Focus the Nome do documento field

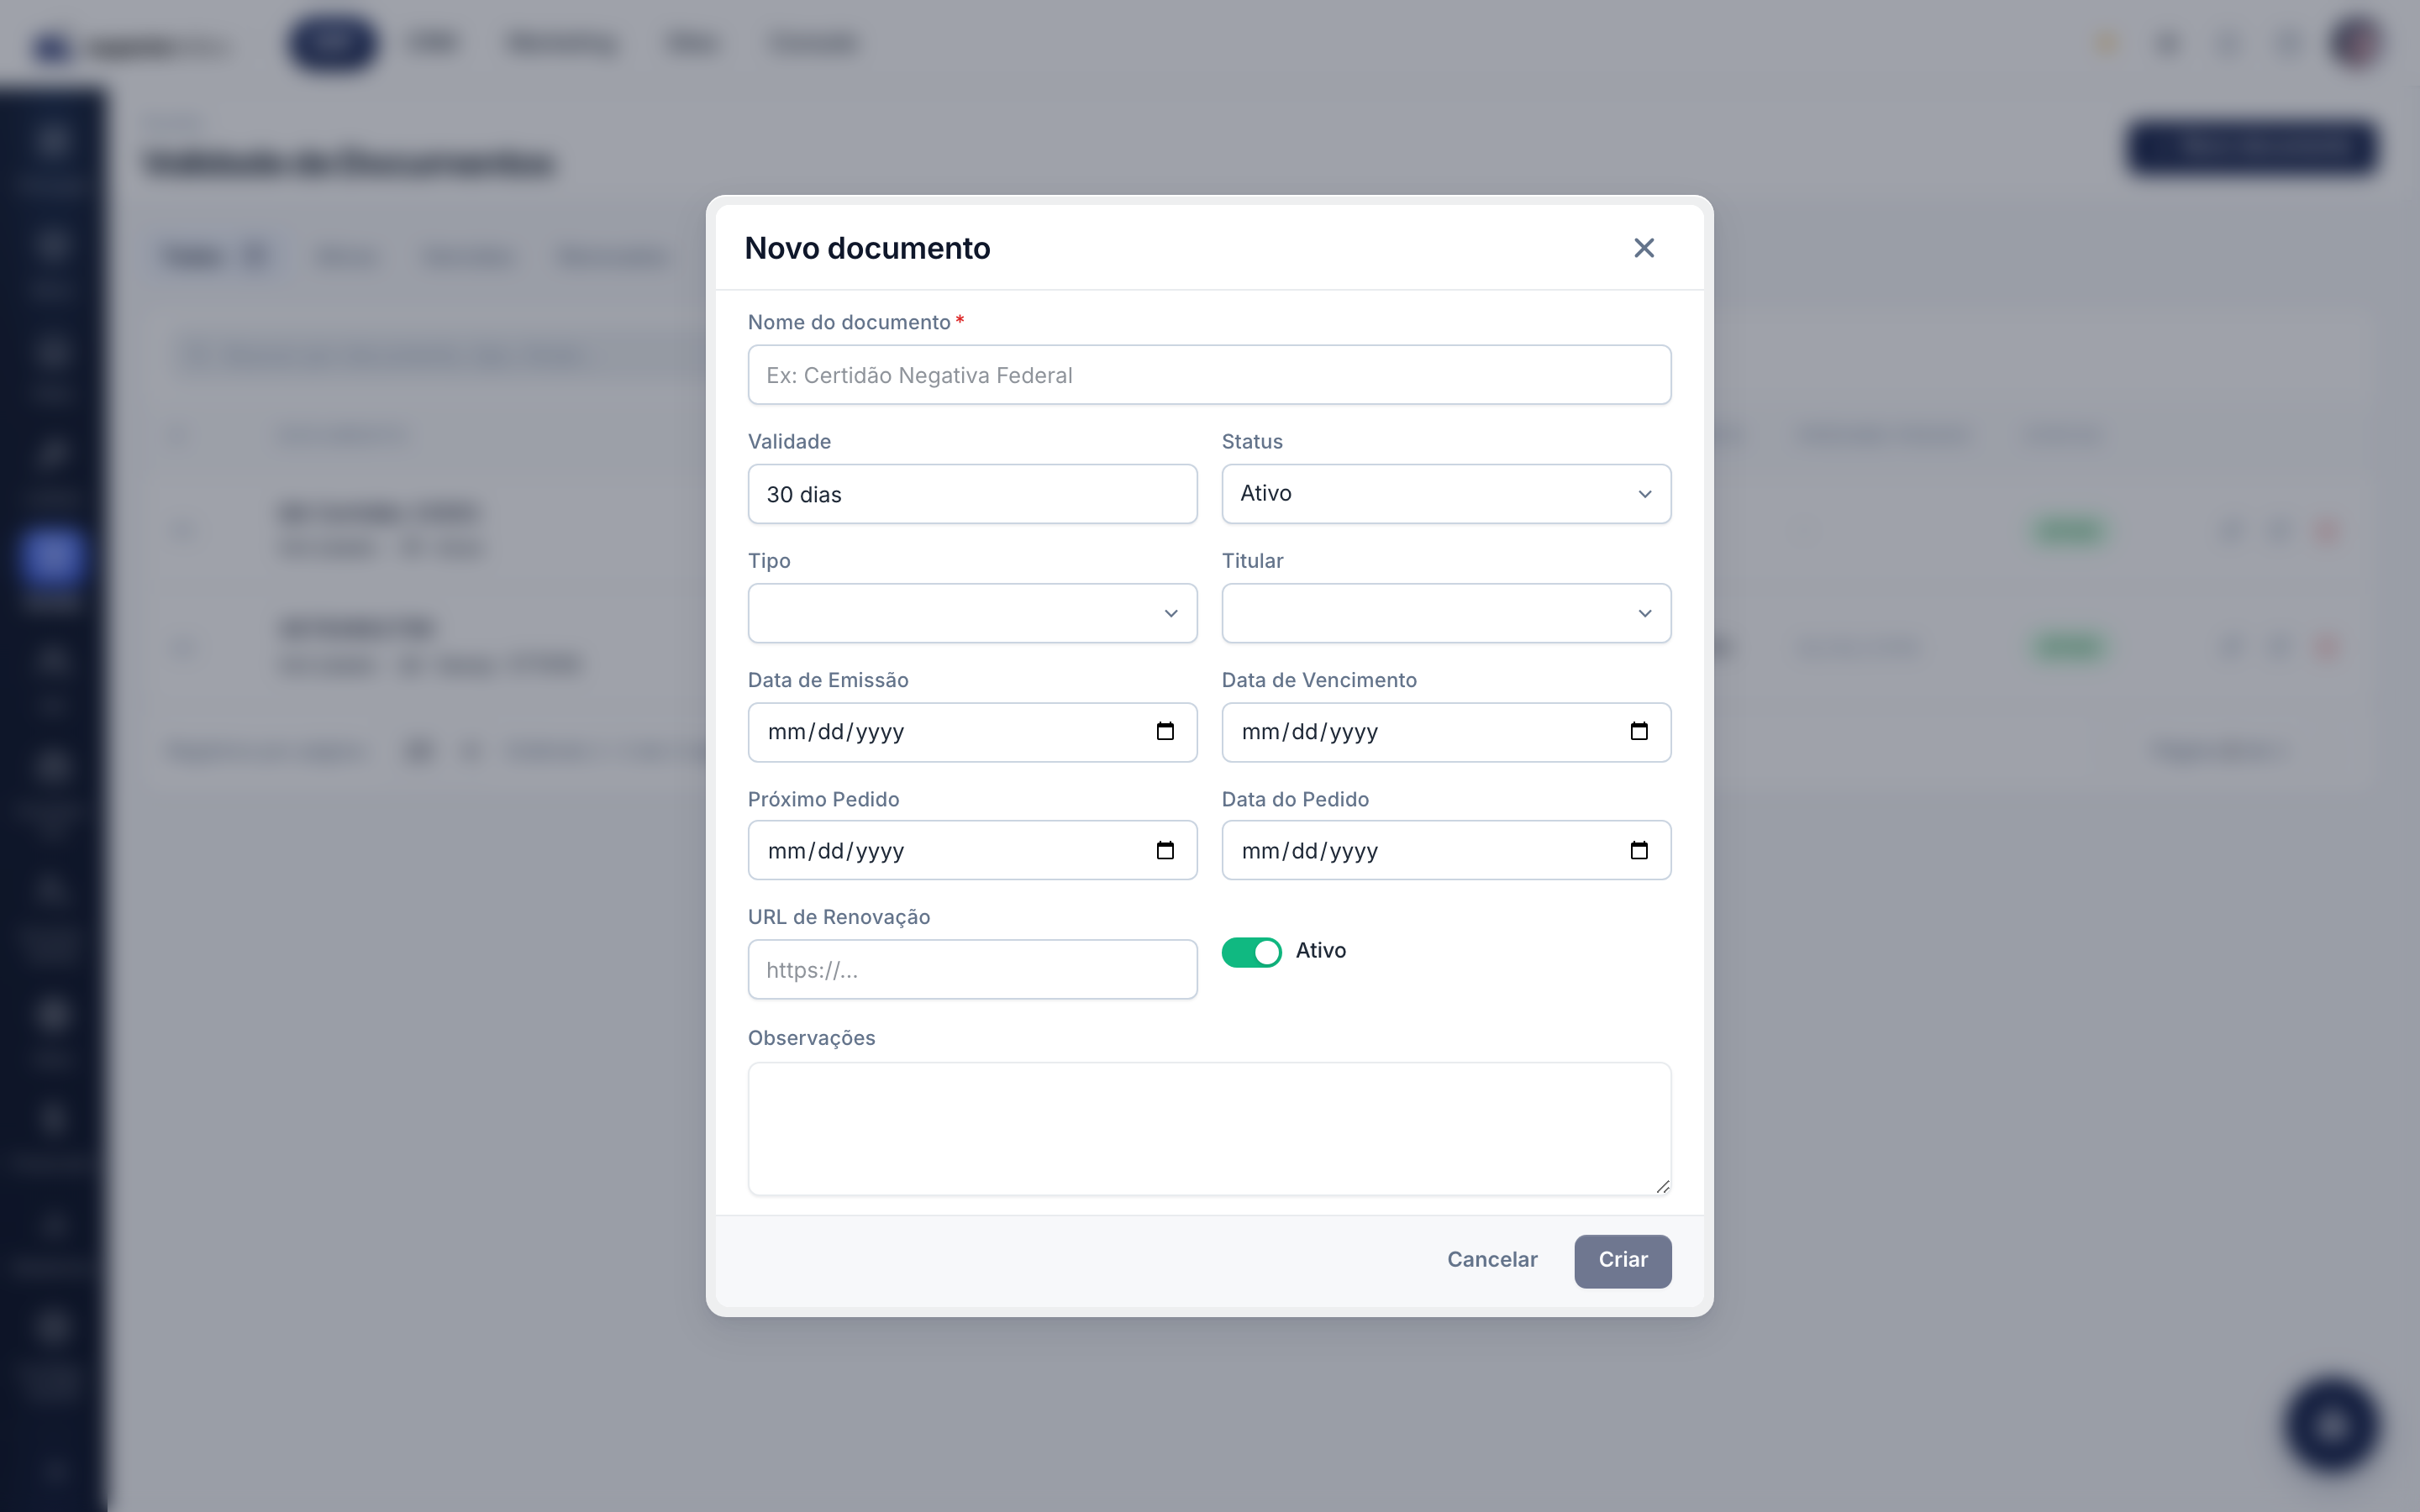pyautogui.click(x=1209, y=375)
